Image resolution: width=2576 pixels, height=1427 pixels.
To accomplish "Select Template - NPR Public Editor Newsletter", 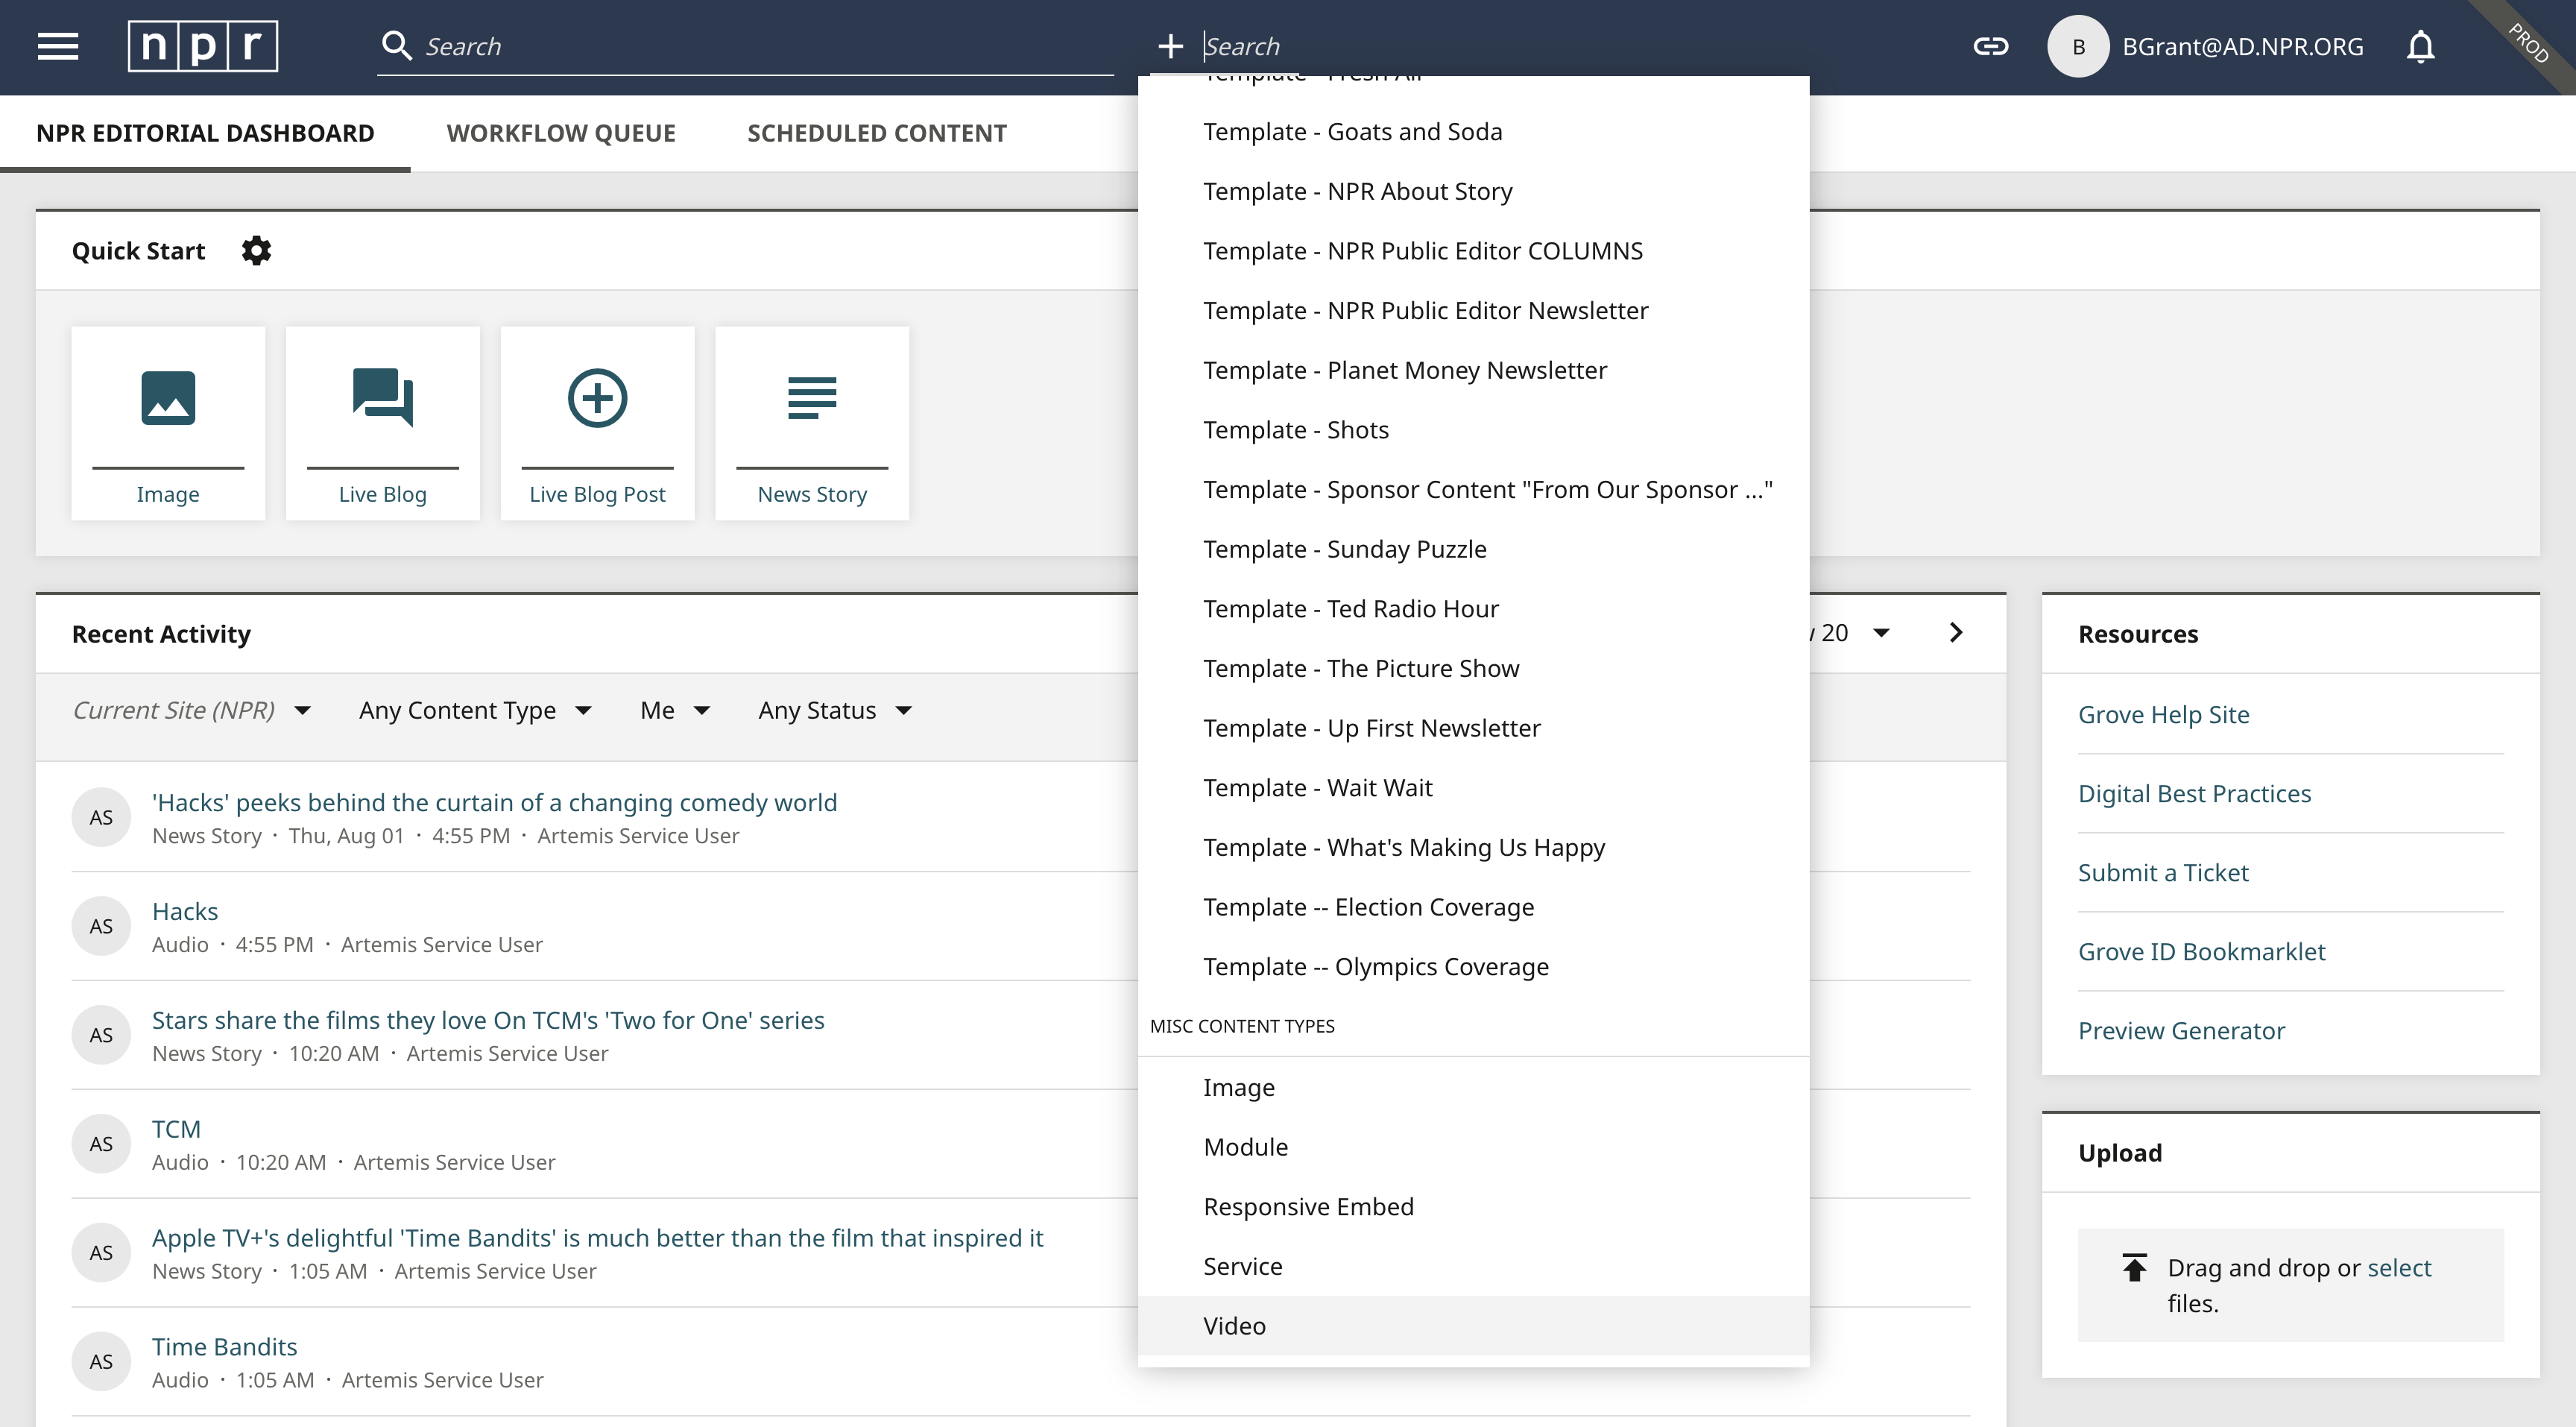I will tap(1473, 311).
